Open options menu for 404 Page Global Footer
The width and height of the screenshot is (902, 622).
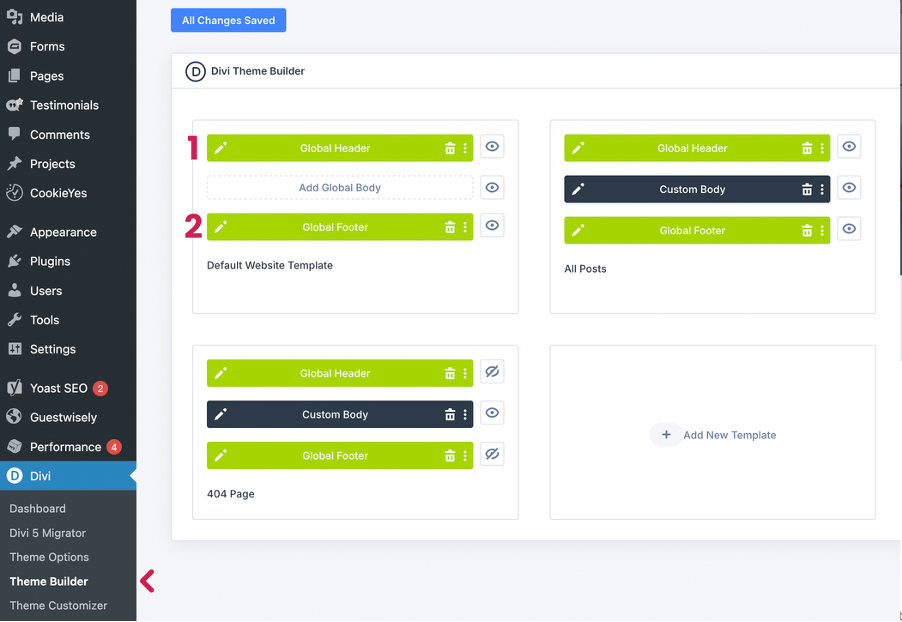click(465, 456)
